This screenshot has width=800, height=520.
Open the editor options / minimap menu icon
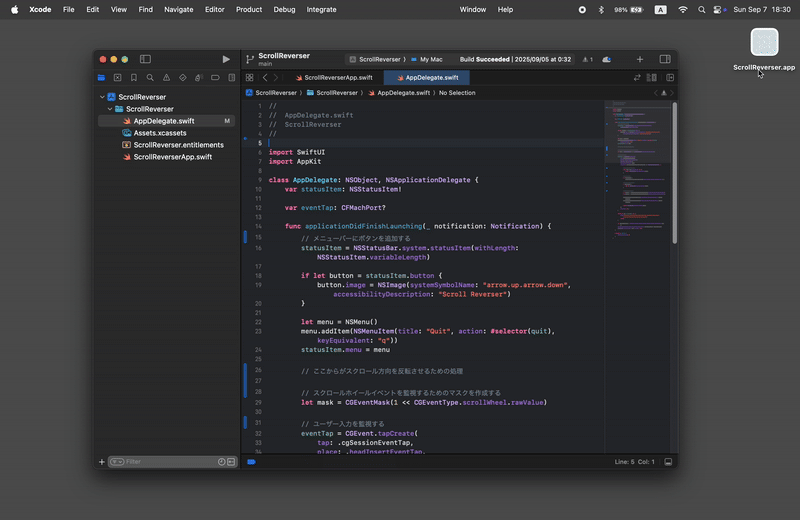(x=652, y=78)
